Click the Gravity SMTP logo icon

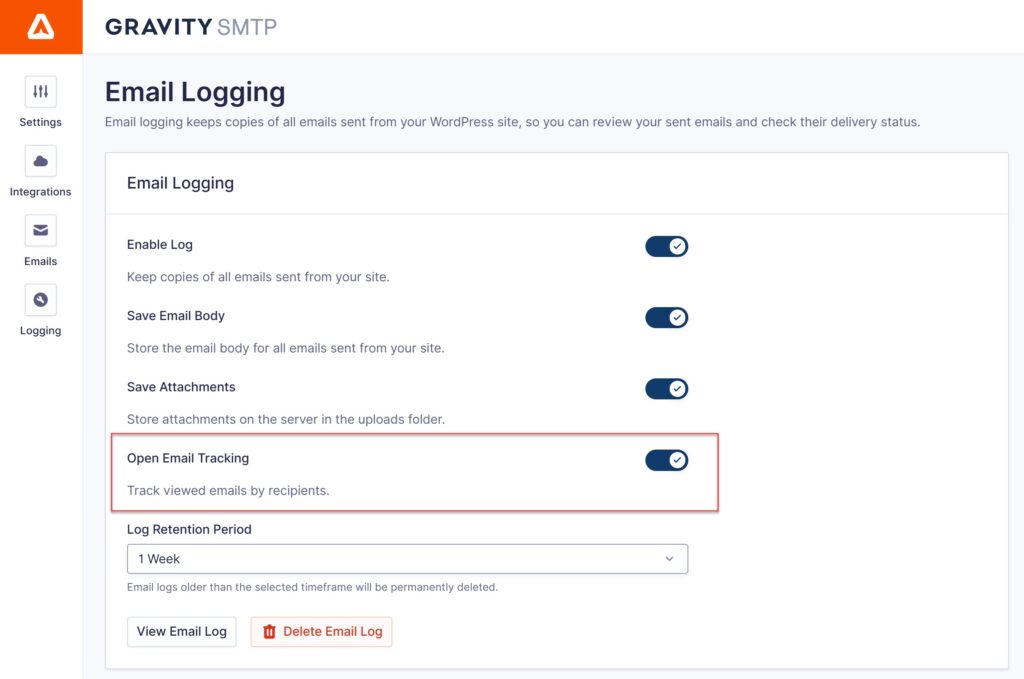[x=40, y=27]
